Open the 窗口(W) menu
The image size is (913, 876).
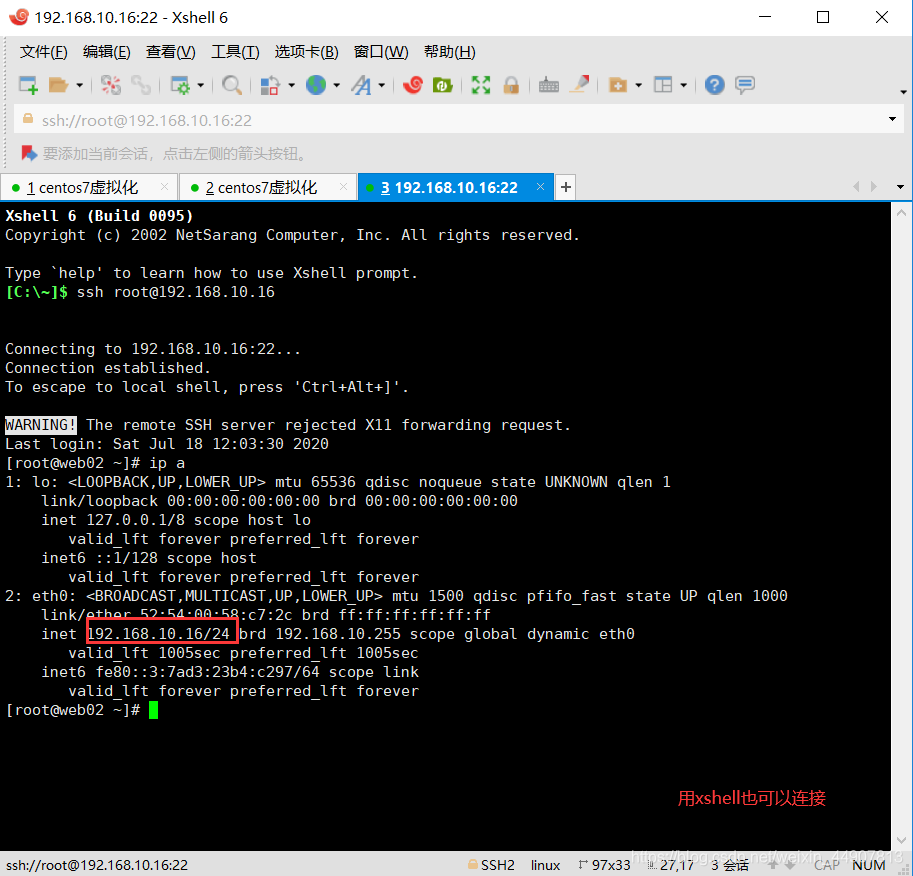381,52
